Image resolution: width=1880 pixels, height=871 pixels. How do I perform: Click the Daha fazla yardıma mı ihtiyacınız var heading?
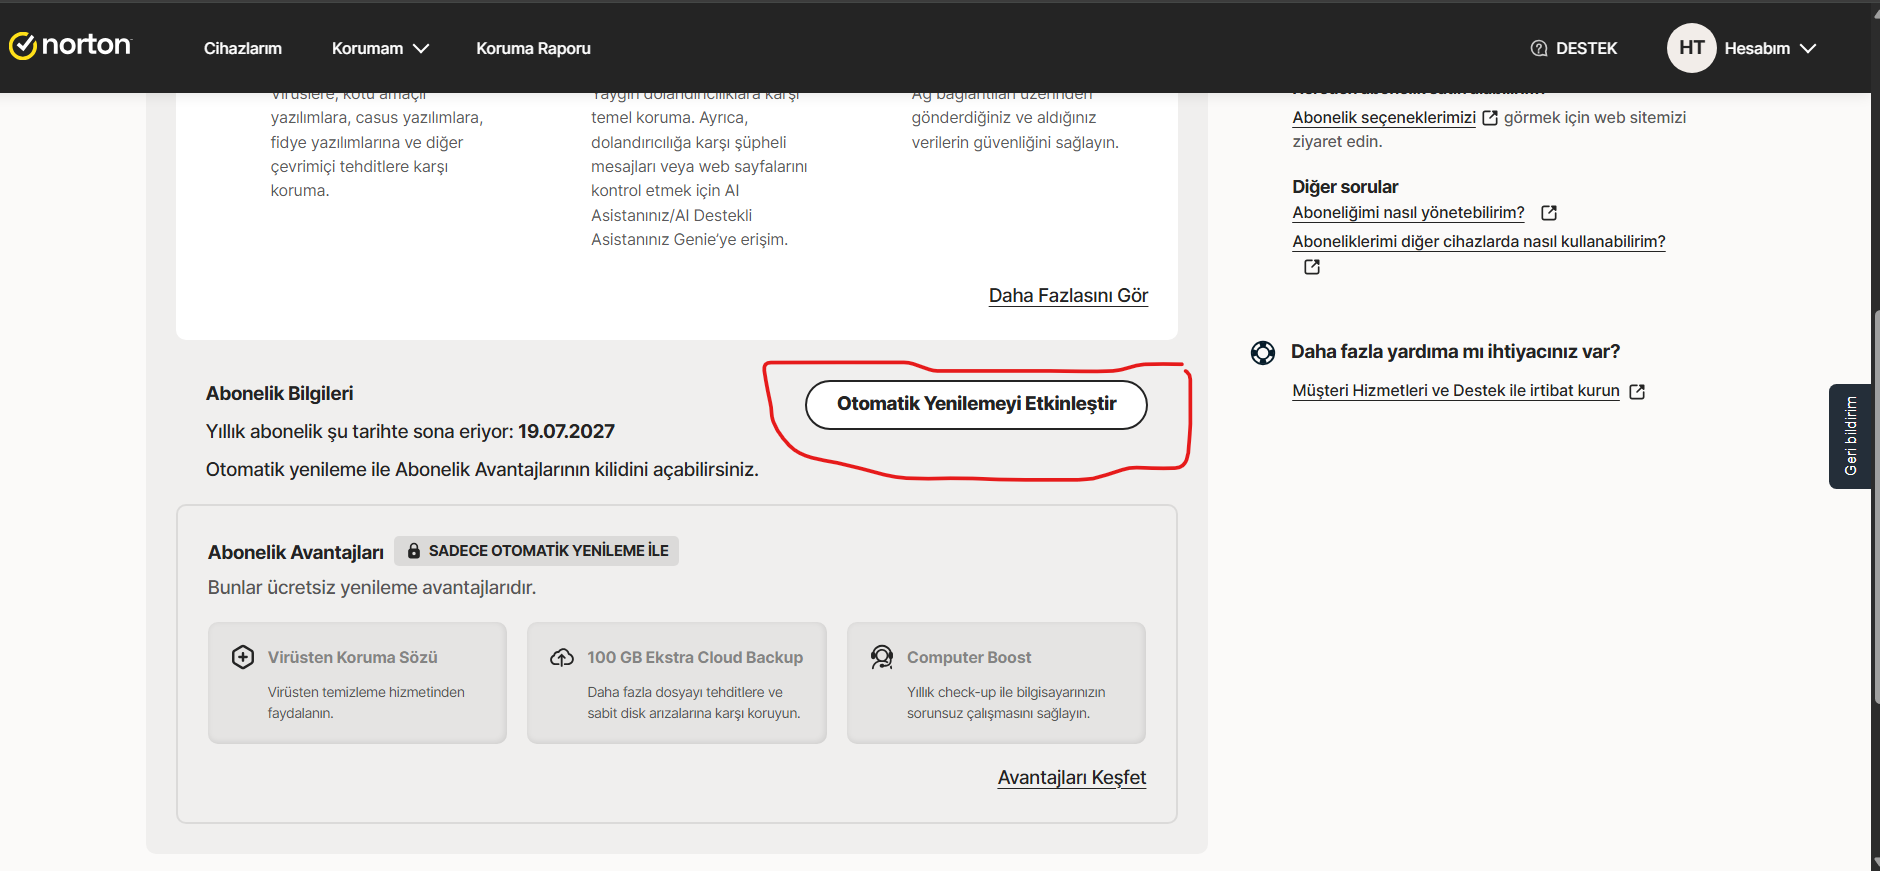[x=1455, y=352]
